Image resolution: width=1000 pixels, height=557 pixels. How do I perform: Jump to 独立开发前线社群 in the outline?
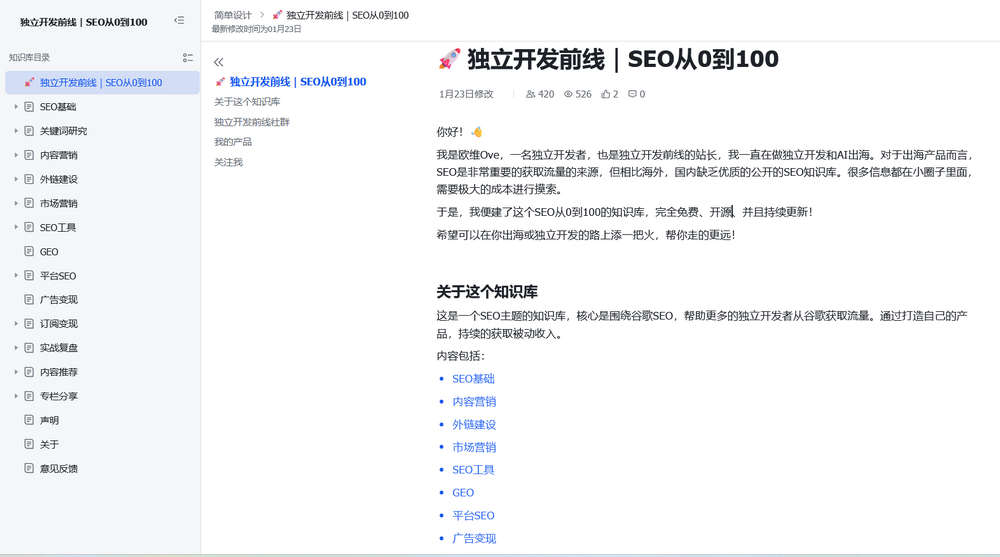coord(252,122)
